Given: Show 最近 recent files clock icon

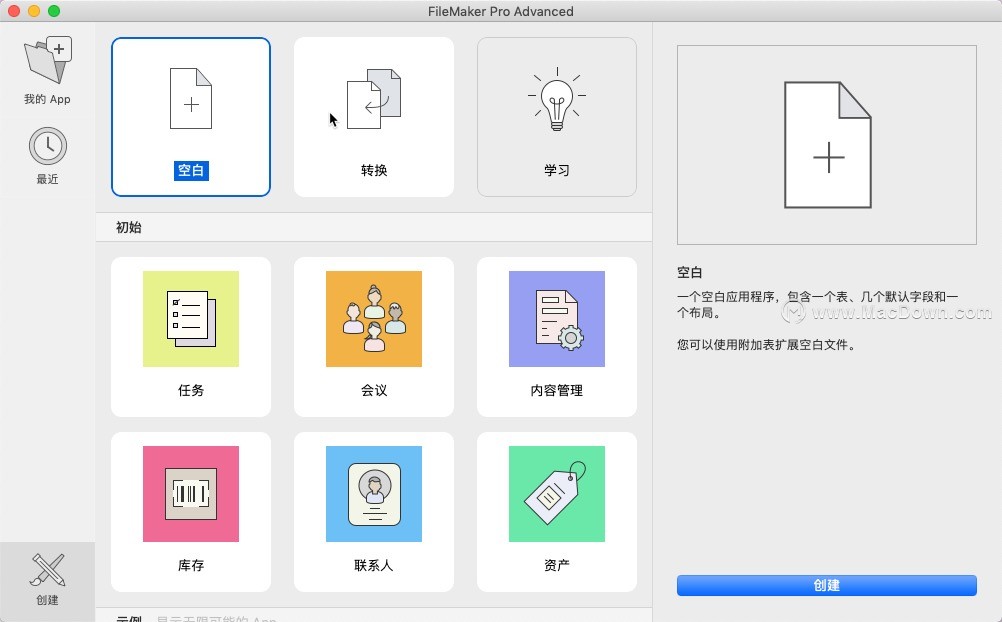Looking at the screenshot, I should pos(47,146).
